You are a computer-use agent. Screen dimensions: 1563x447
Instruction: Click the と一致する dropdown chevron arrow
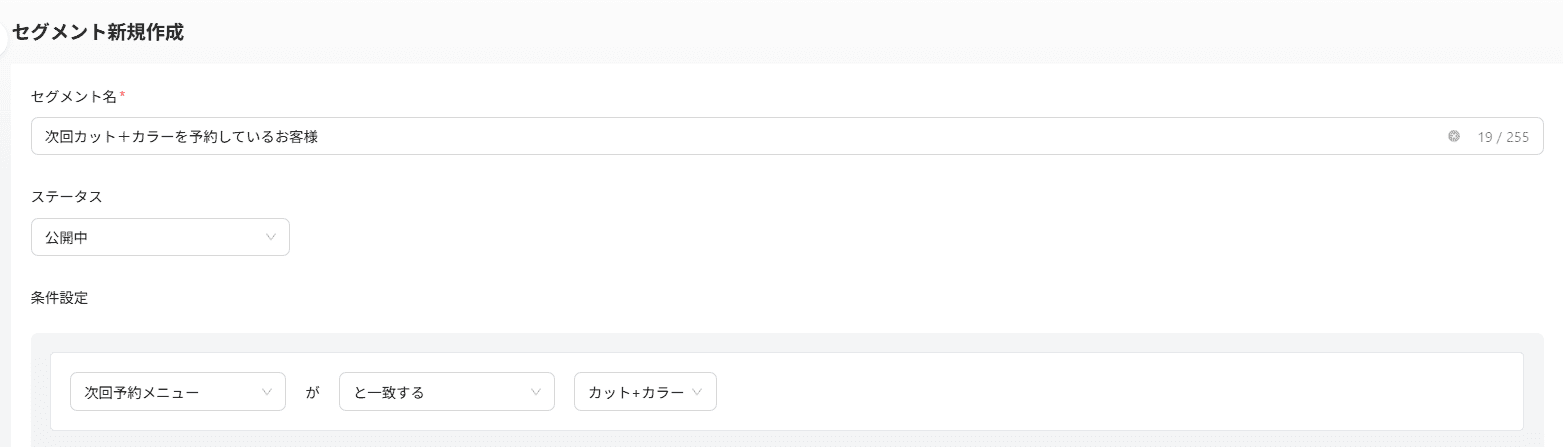pos(536,392)
